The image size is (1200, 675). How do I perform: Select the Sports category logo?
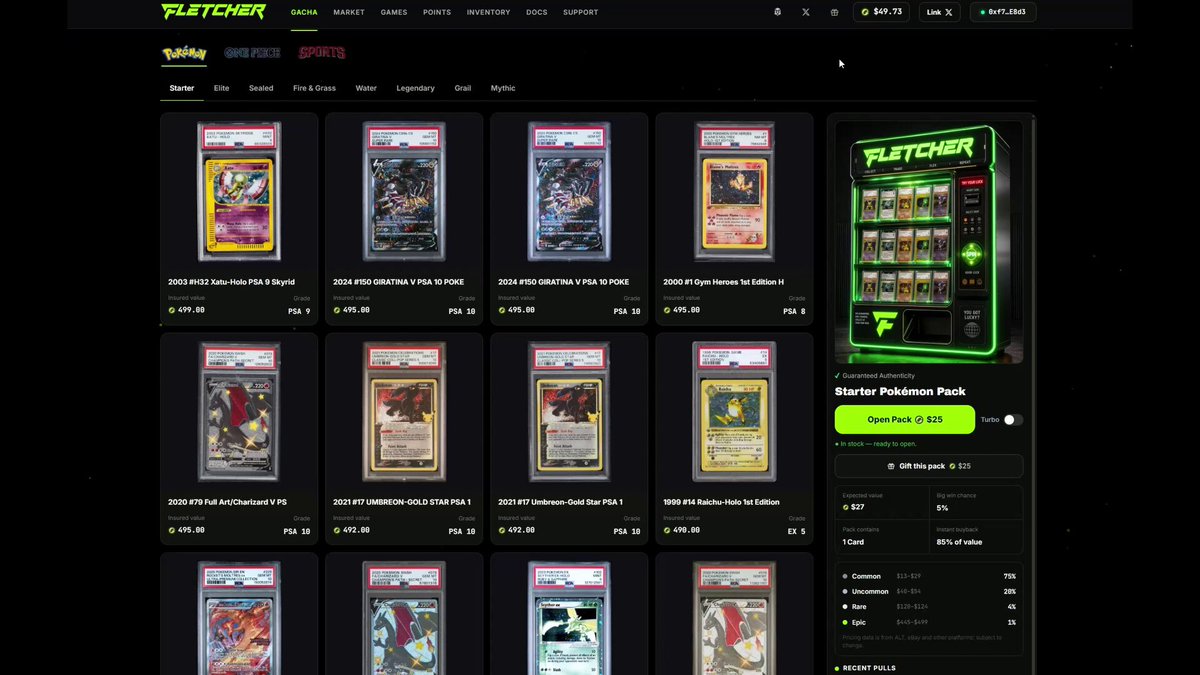point(321,53)
